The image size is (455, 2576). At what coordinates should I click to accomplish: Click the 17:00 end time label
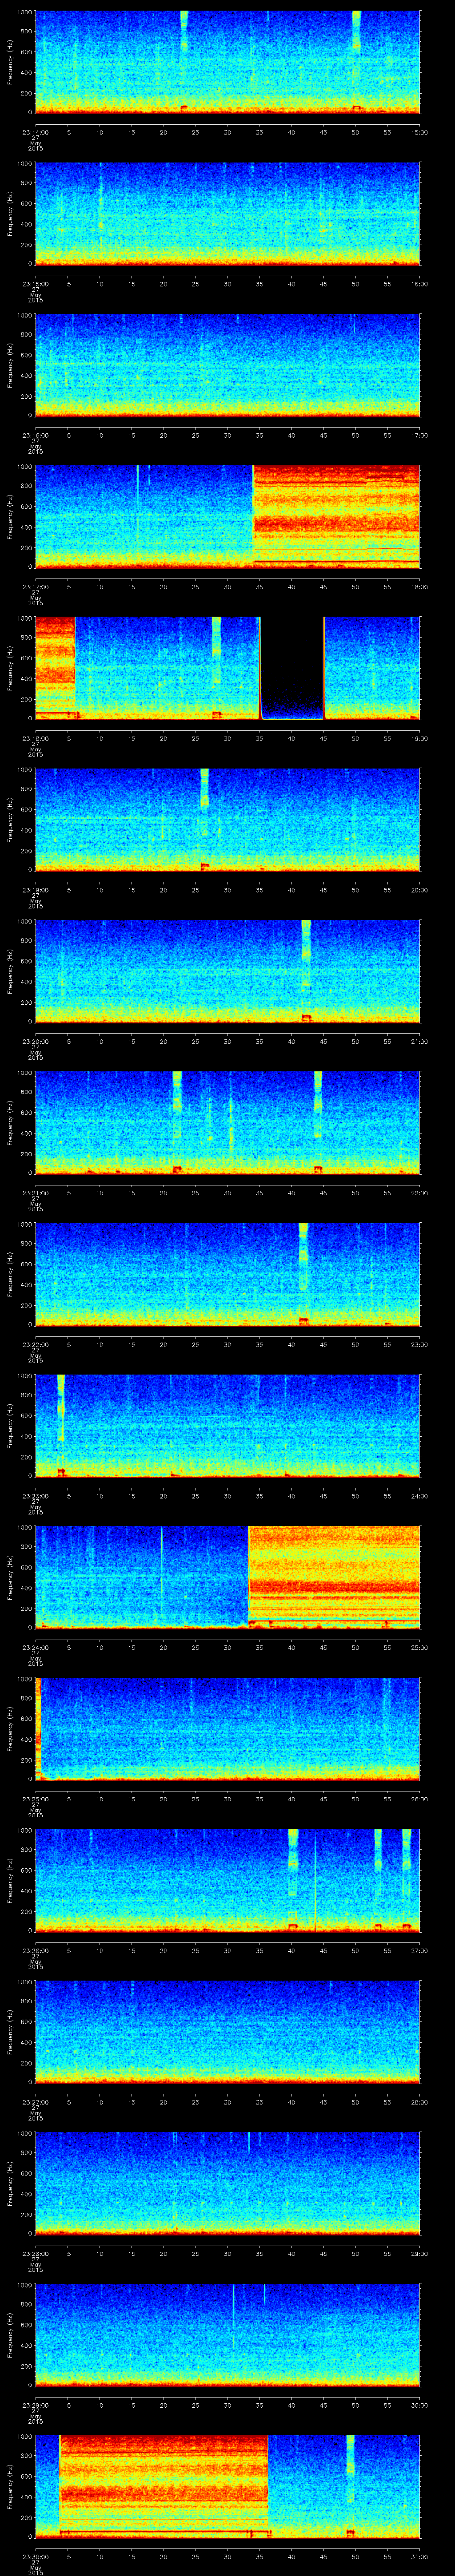(420, 435)
